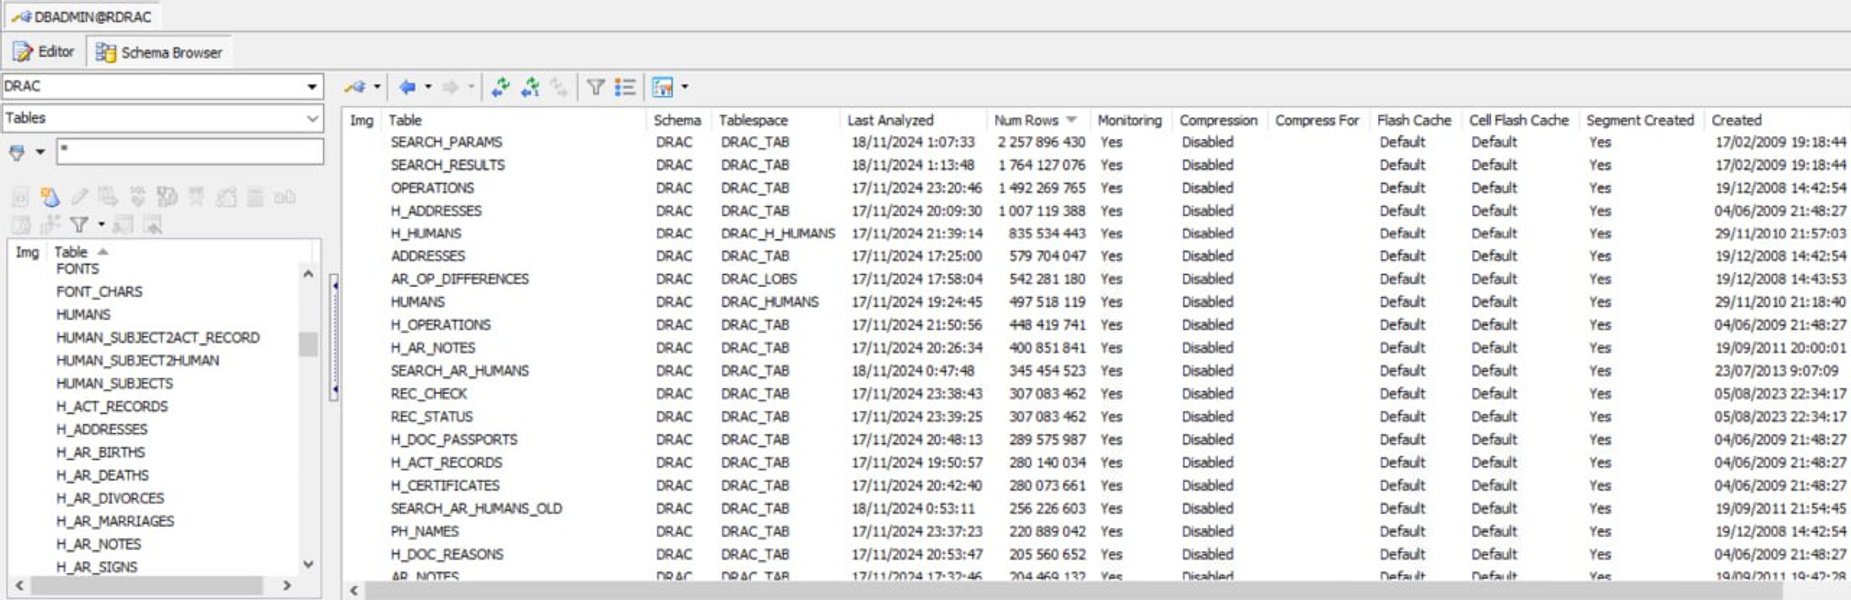The image size is (1851, 600).
Task: Open dropdown arrow next to back arrow
Action: coord(428,87)
